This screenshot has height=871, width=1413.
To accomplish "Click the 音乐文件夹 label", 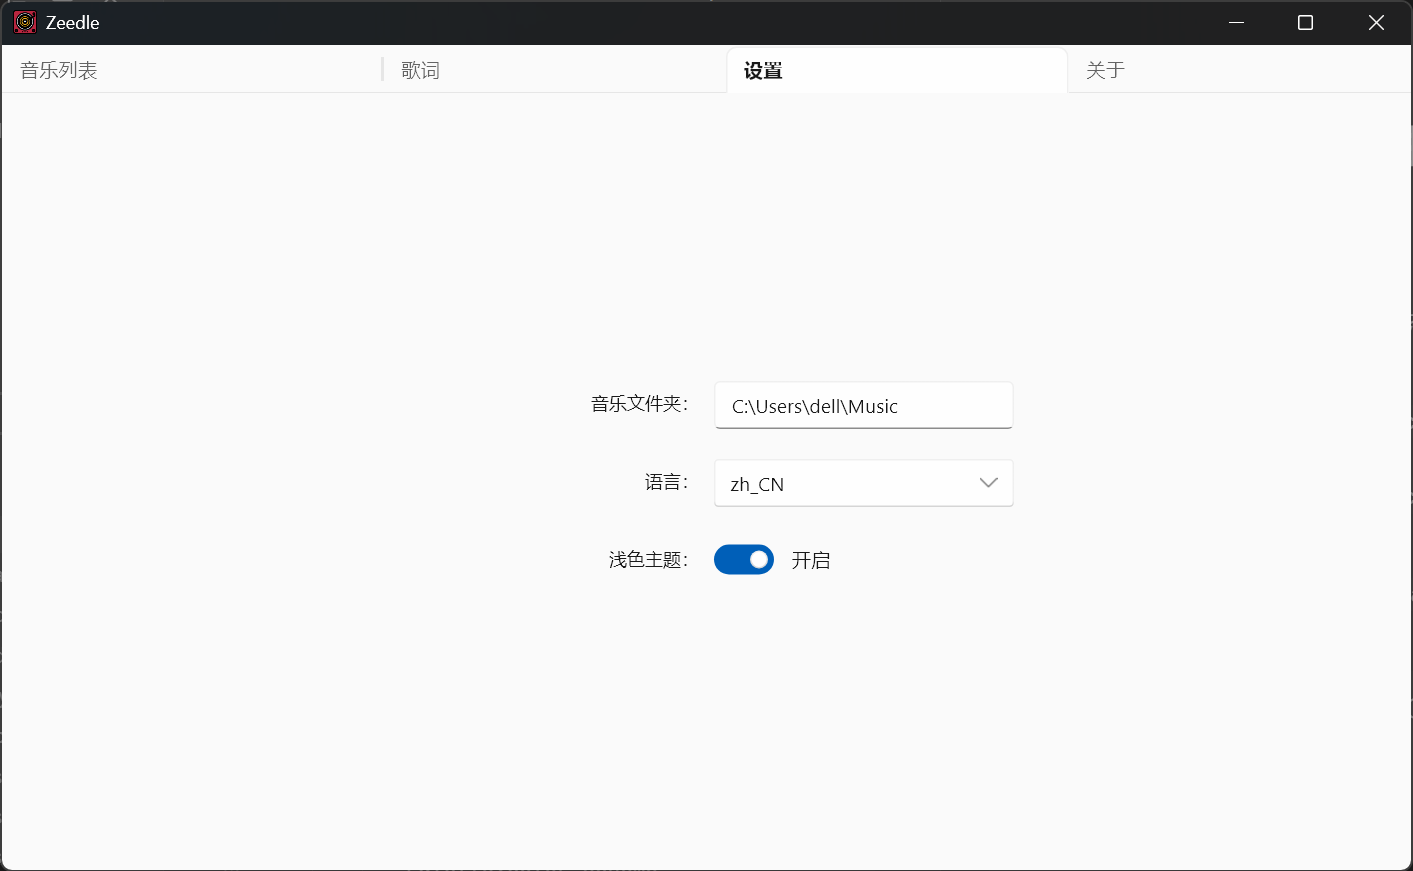I will point(639,404).
